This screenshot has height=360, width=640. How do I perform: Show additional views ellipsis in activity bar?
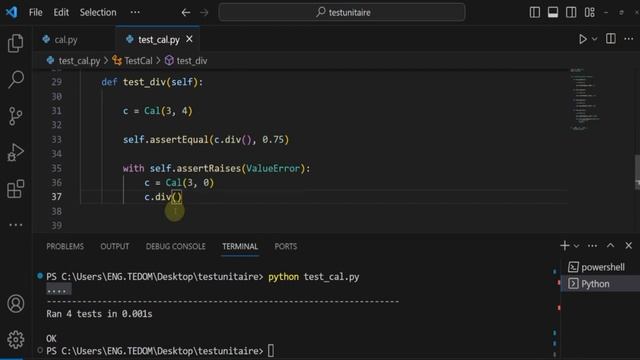(16, 225)
